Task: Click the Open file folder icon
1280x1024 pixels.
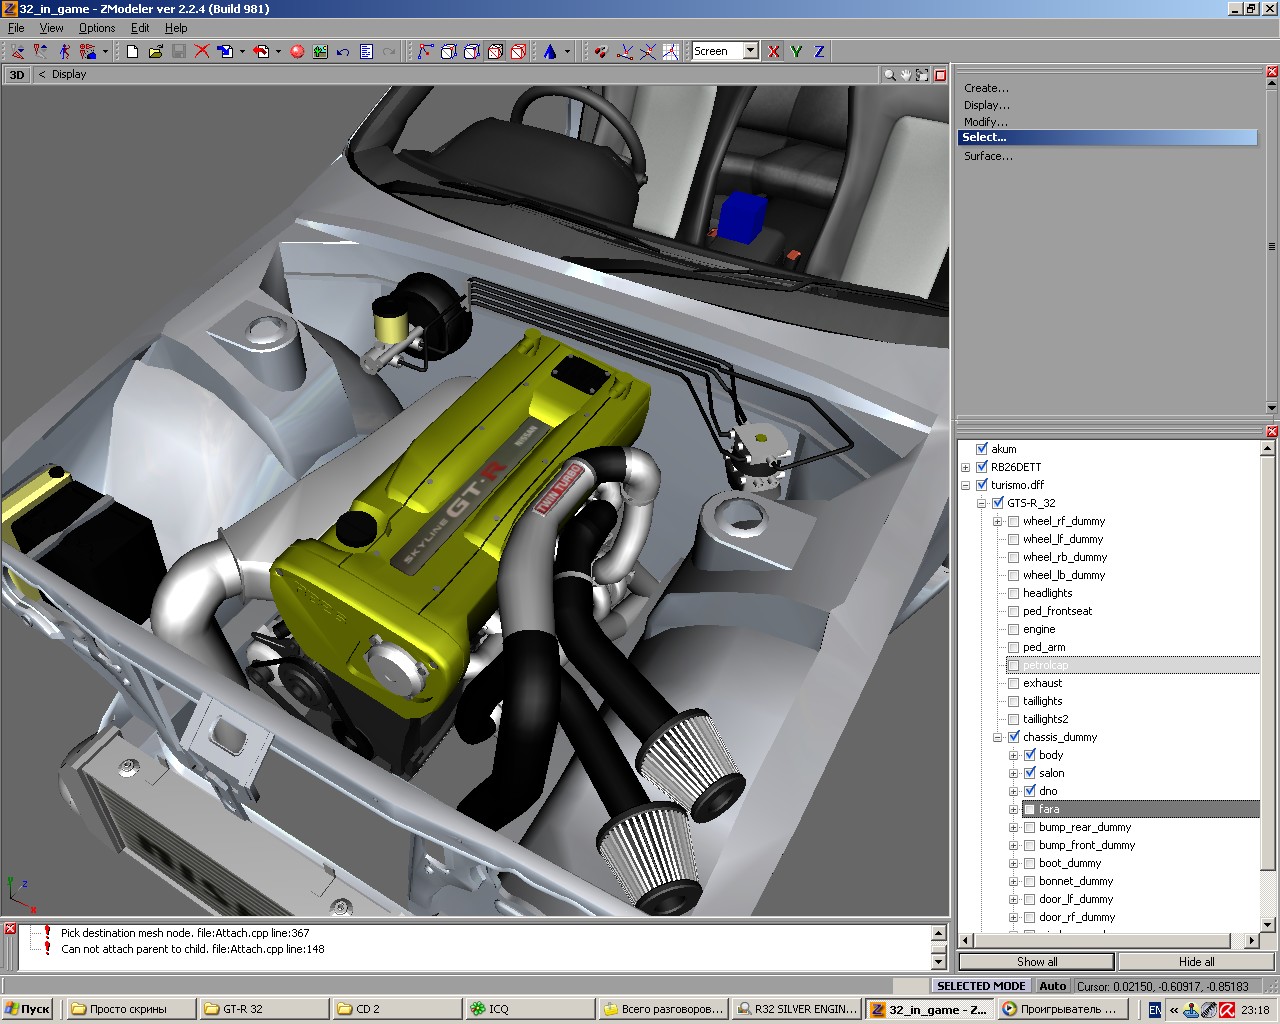Action: (x=155, y=51)
